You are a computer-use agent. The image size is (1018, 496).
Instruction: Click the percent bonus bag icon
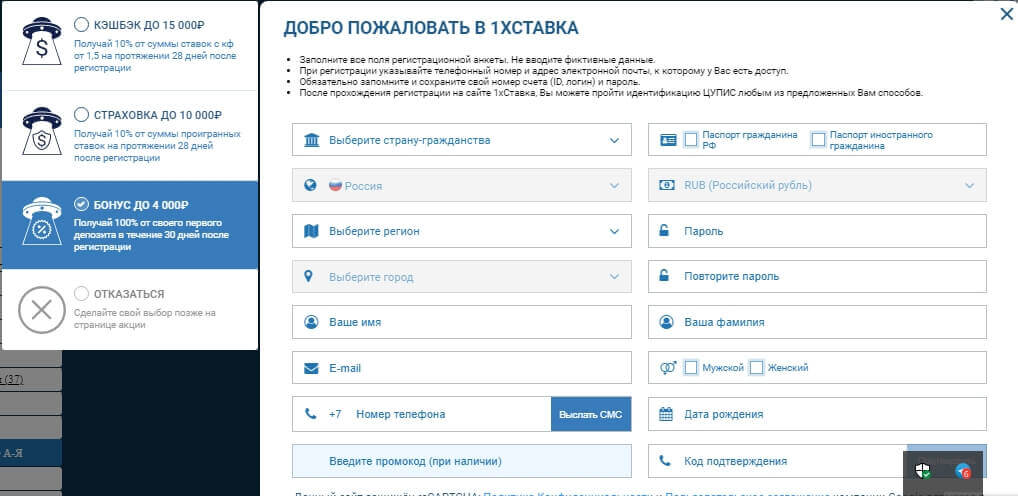(42, 221)
